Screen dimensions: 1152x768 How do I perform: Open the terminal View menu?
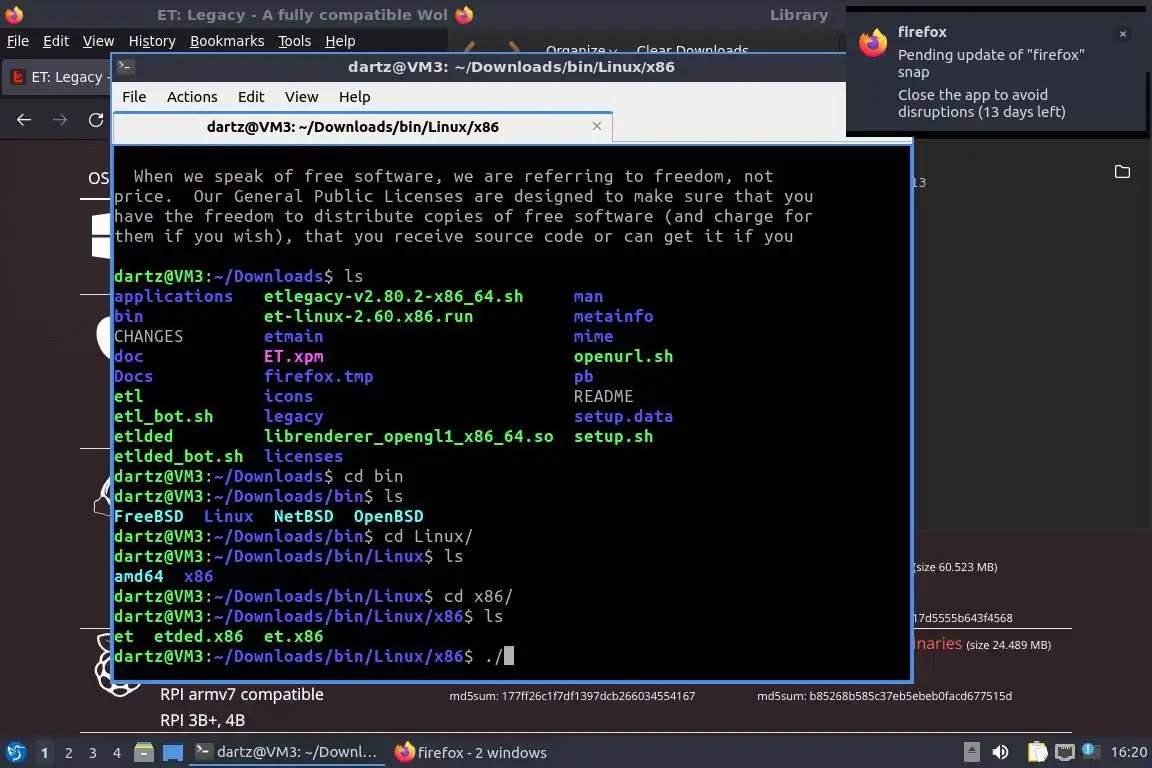301,97
